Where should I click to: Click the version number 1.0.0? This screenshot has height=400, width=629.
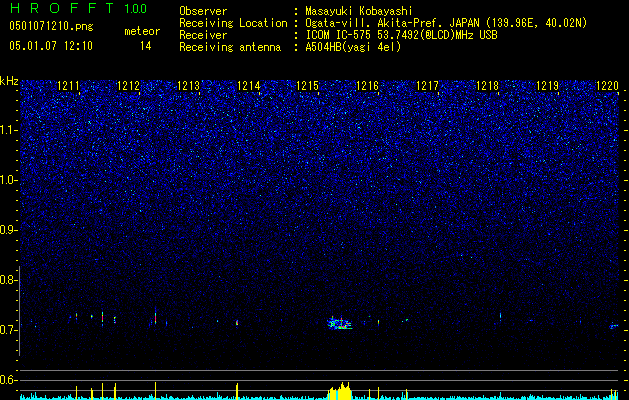(136, 8)
